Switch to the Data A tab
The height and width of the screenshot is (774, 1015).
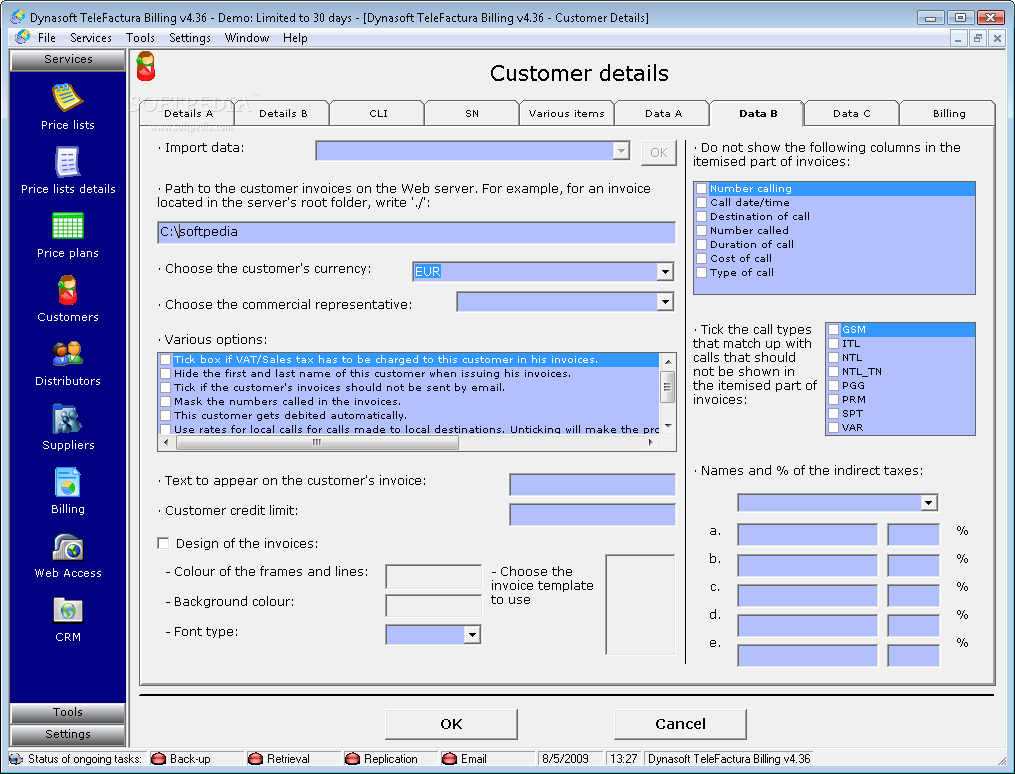pyautogui.click(x=663, y=114)
